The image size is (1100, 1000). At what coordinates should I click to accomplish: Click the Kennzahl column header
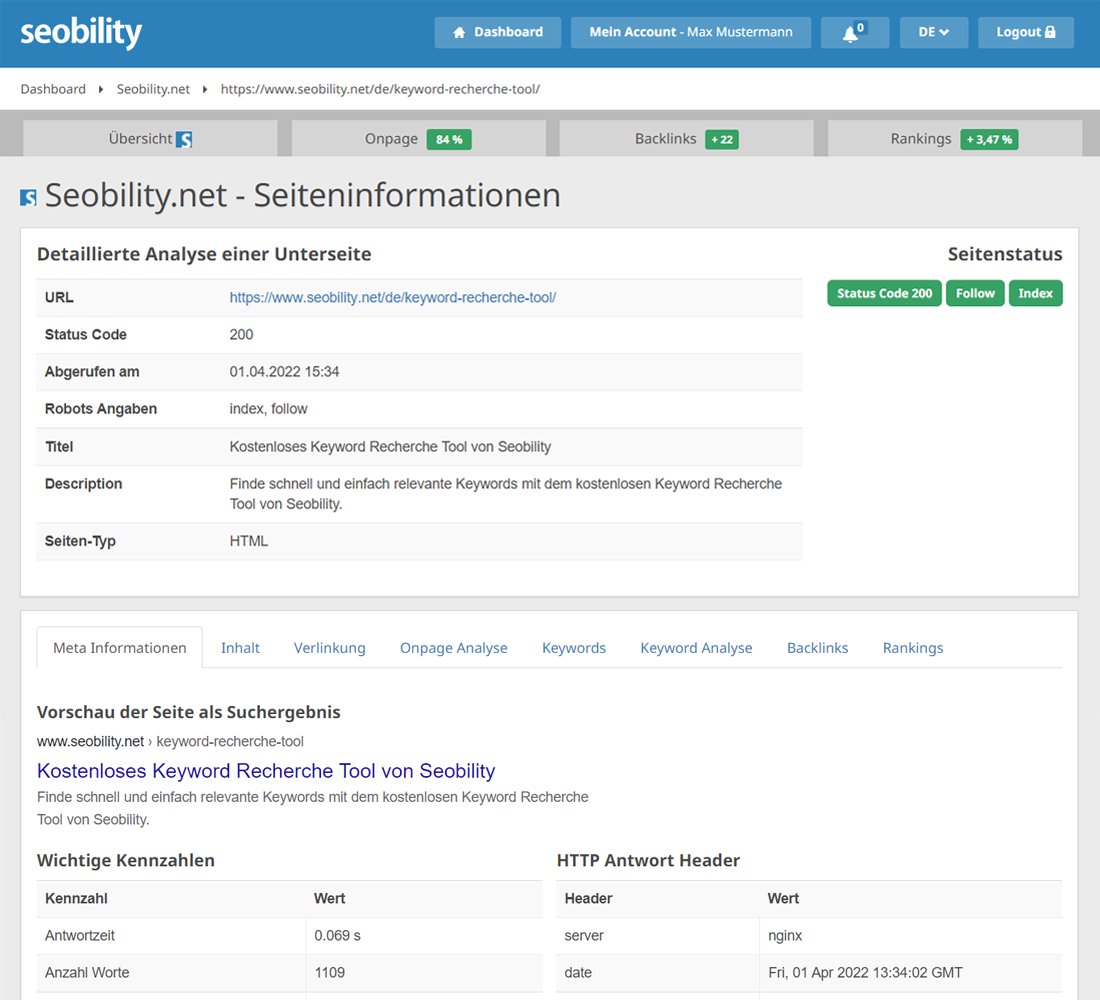click(76, 898)
